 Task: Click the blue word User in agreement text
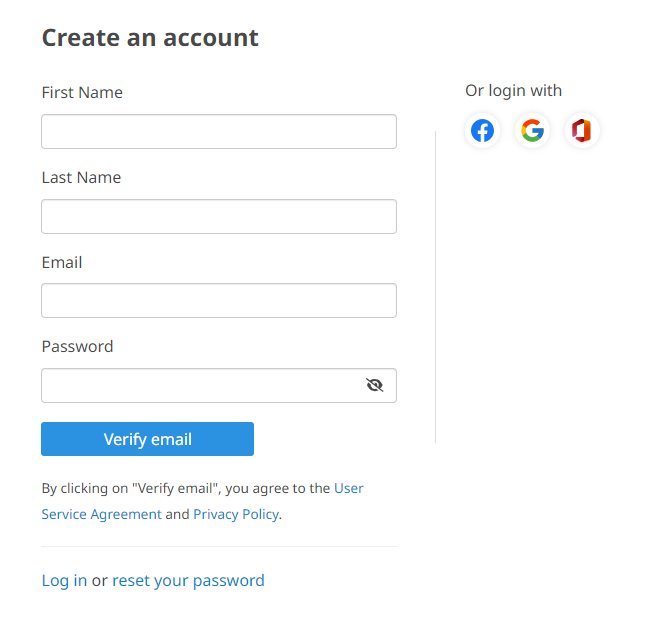click(x=349, y=488)
